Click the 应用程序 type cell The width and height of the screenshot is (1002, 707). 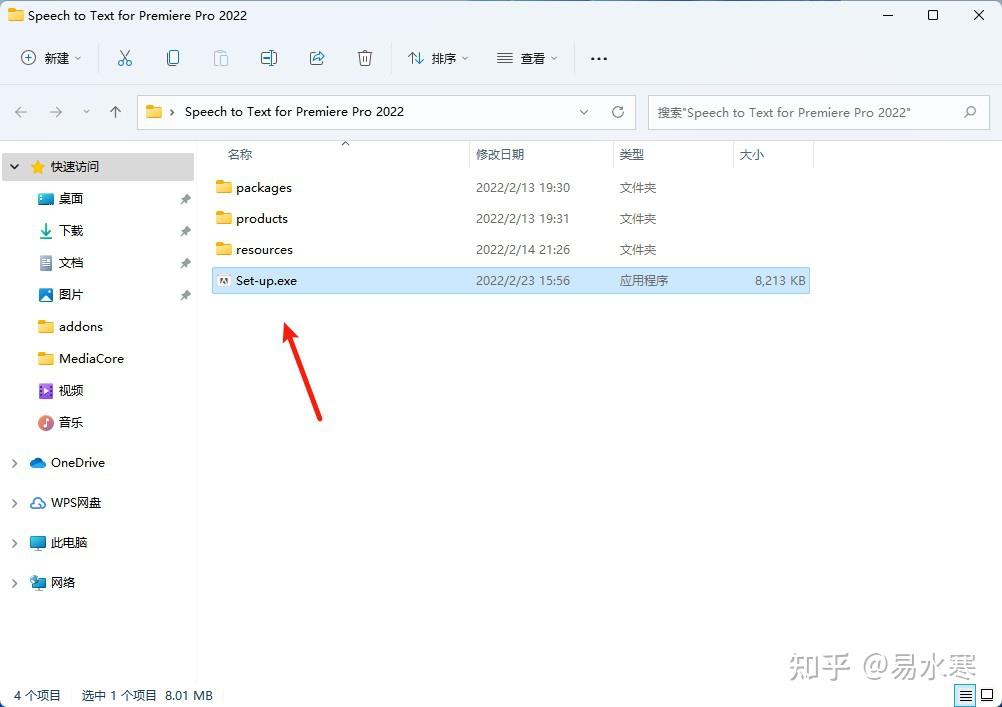click(644, 281)
